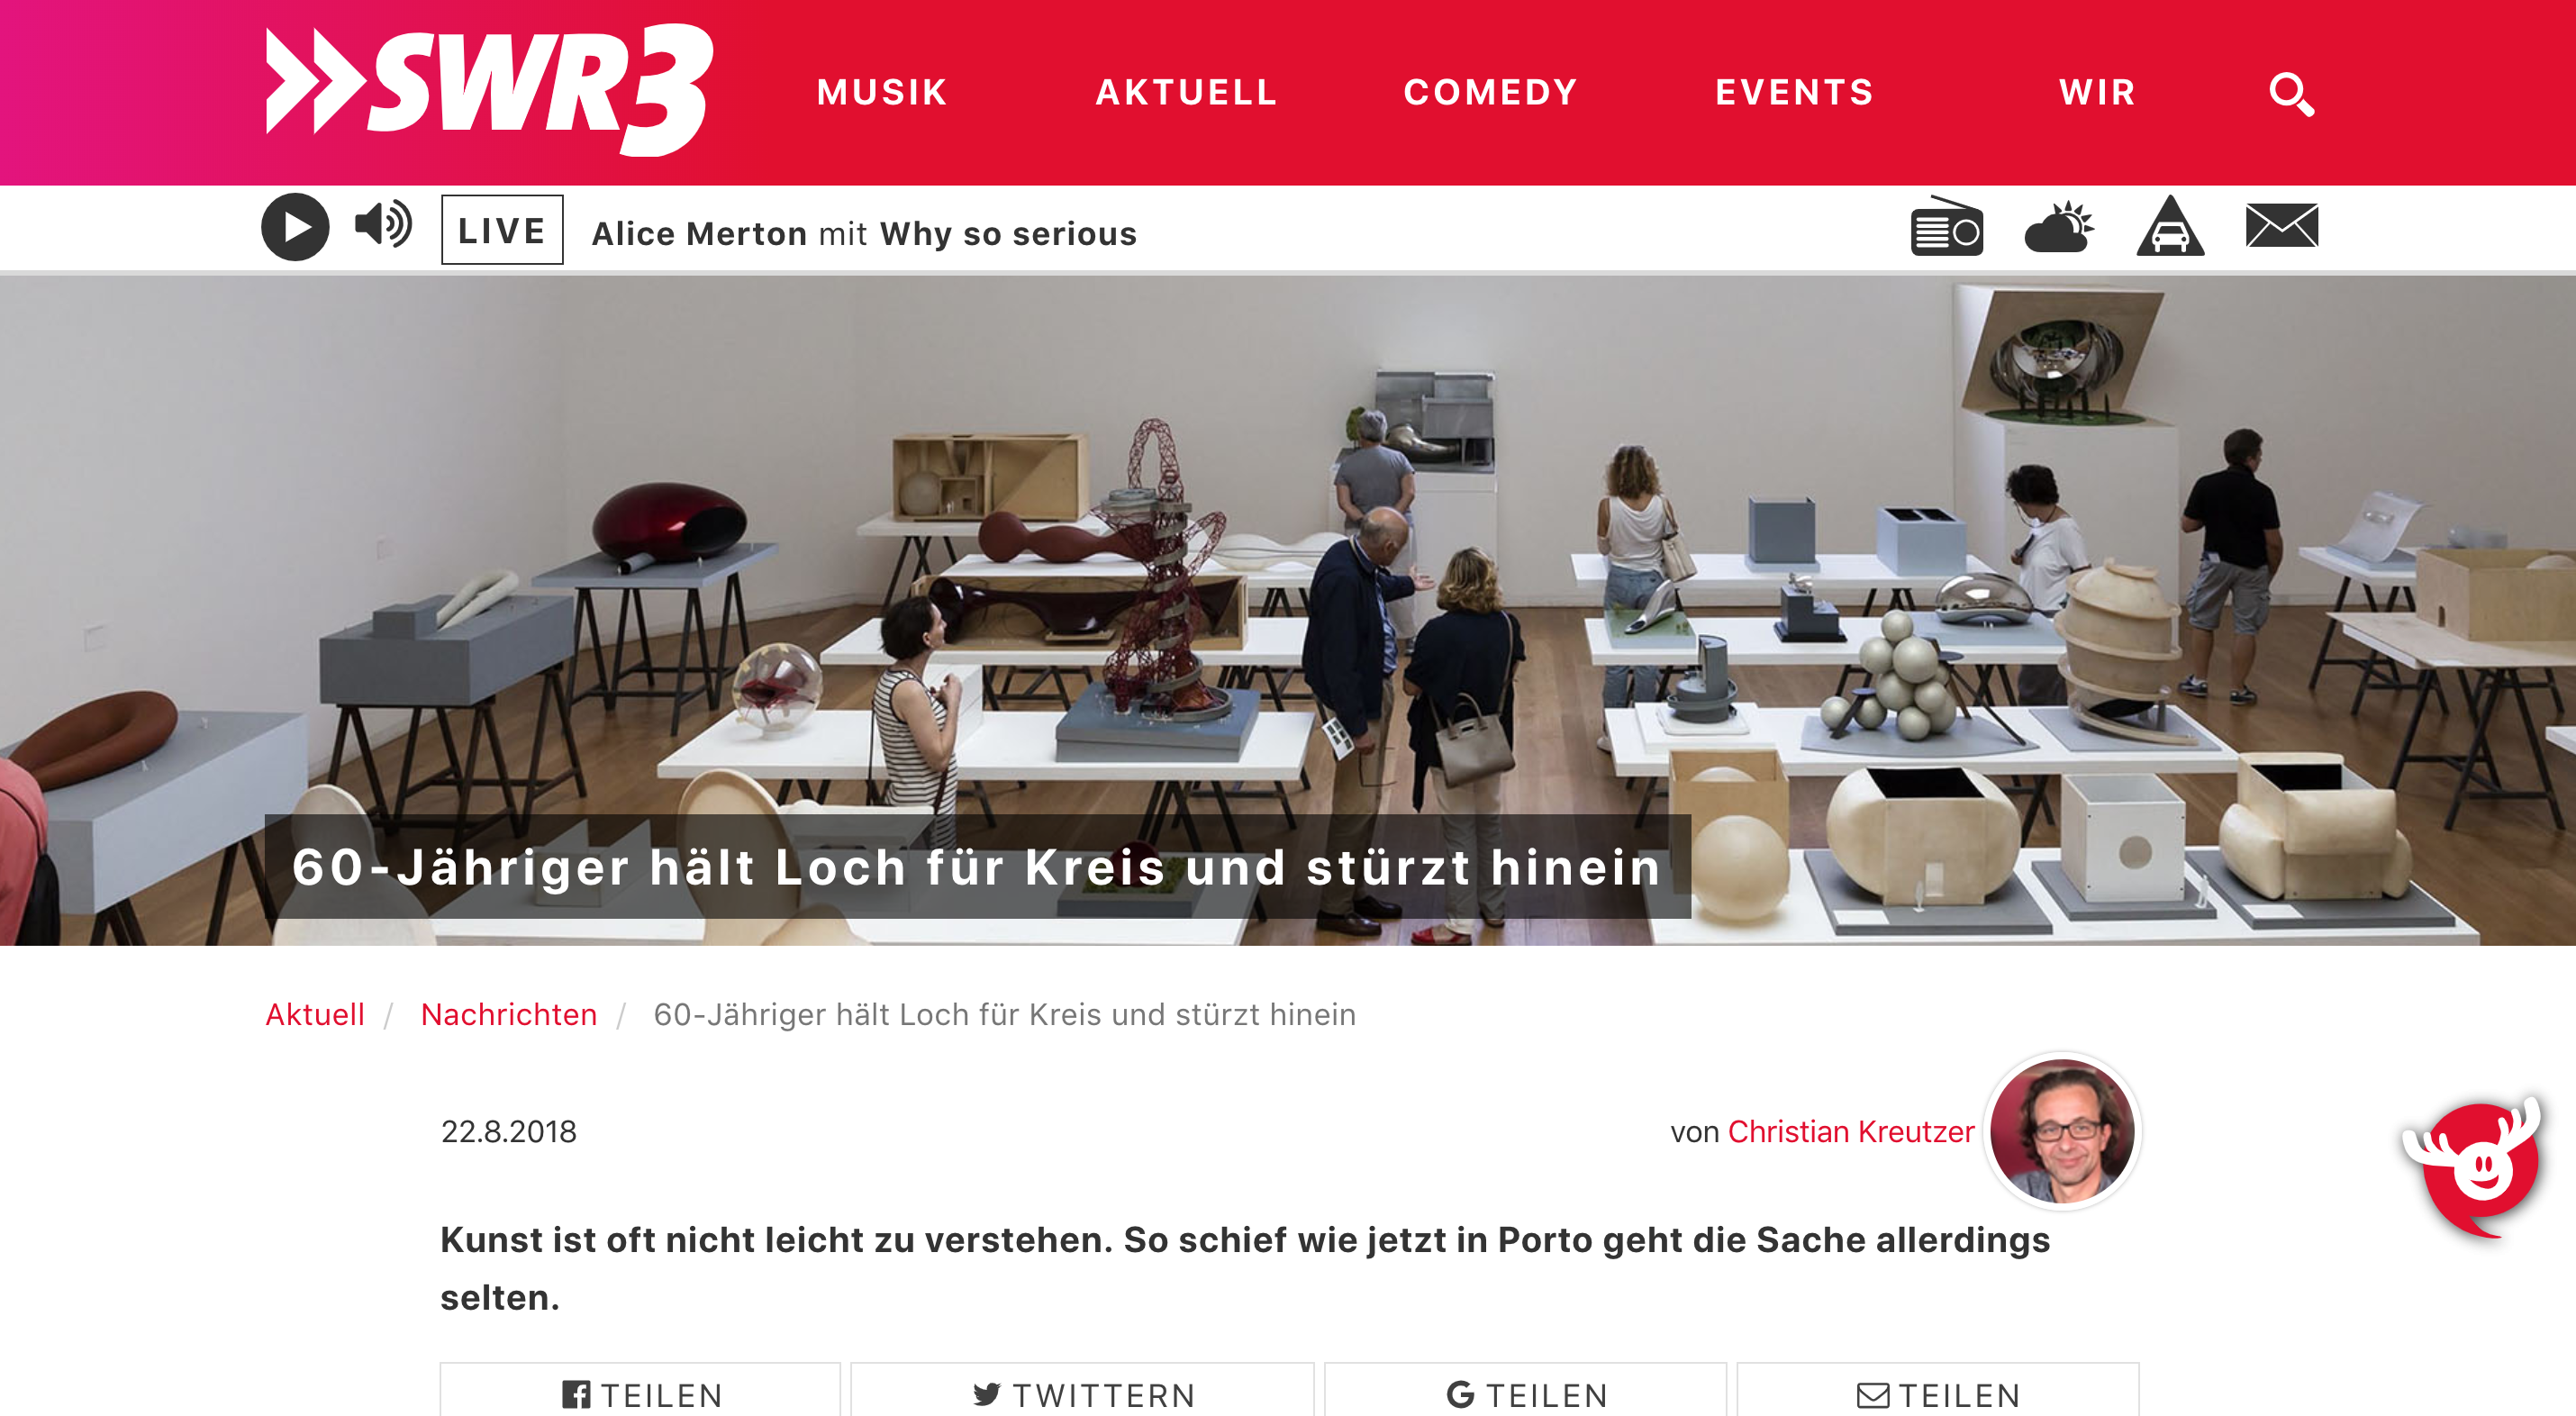
Task: Open the MUSIK menu
Action: (882, 93)
